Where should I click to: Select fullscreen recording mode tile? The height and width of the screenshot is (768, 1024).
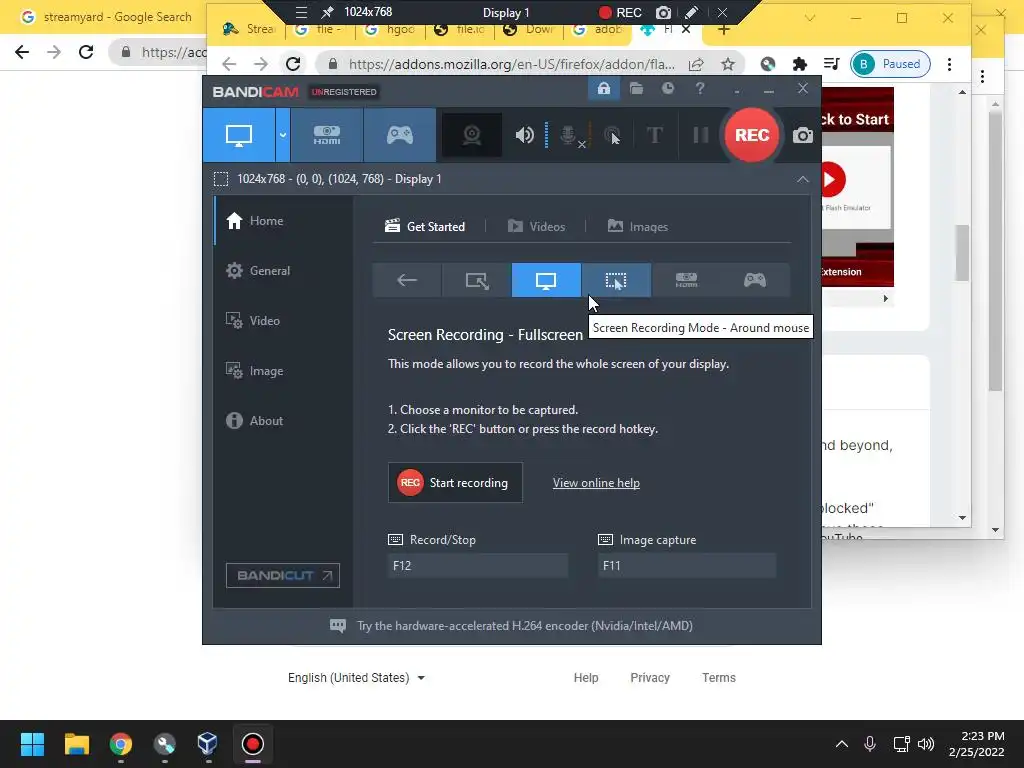tap(546, 280)
